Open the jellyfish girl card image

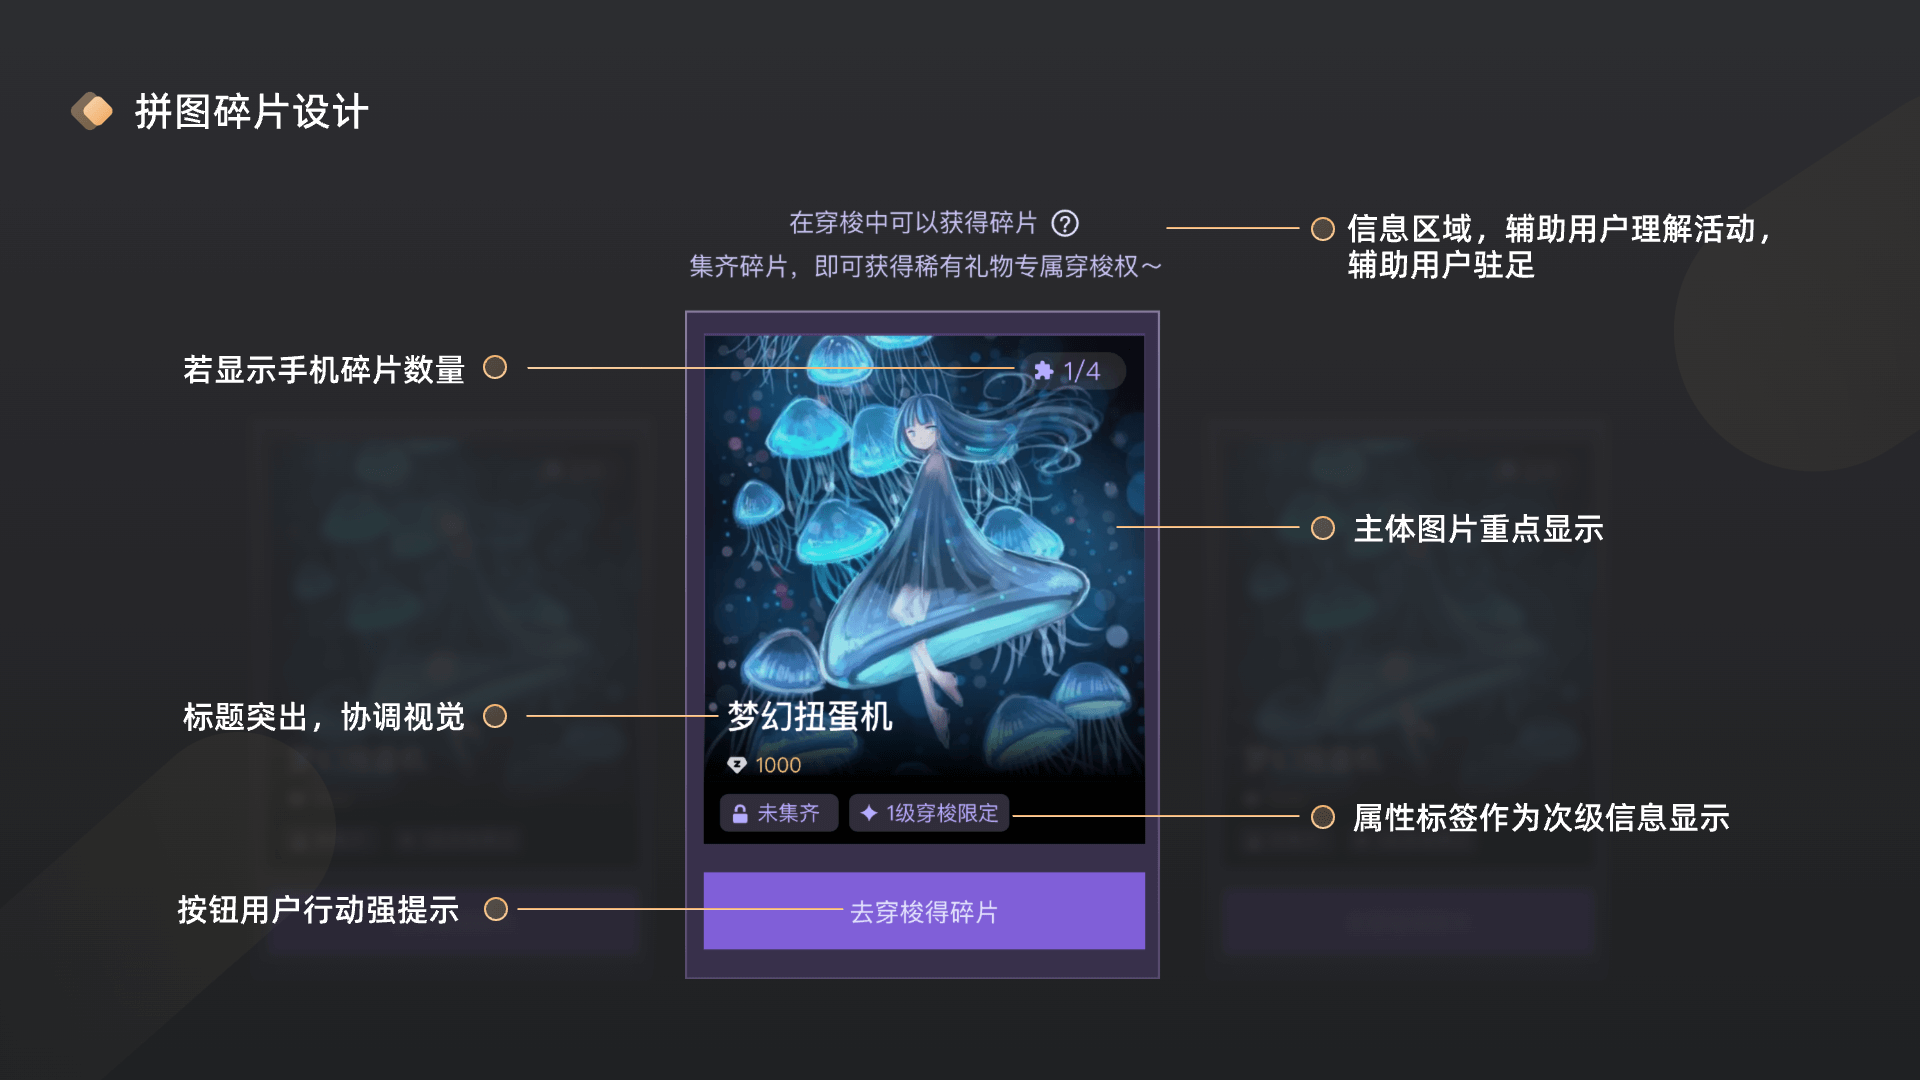pos(924,589)
